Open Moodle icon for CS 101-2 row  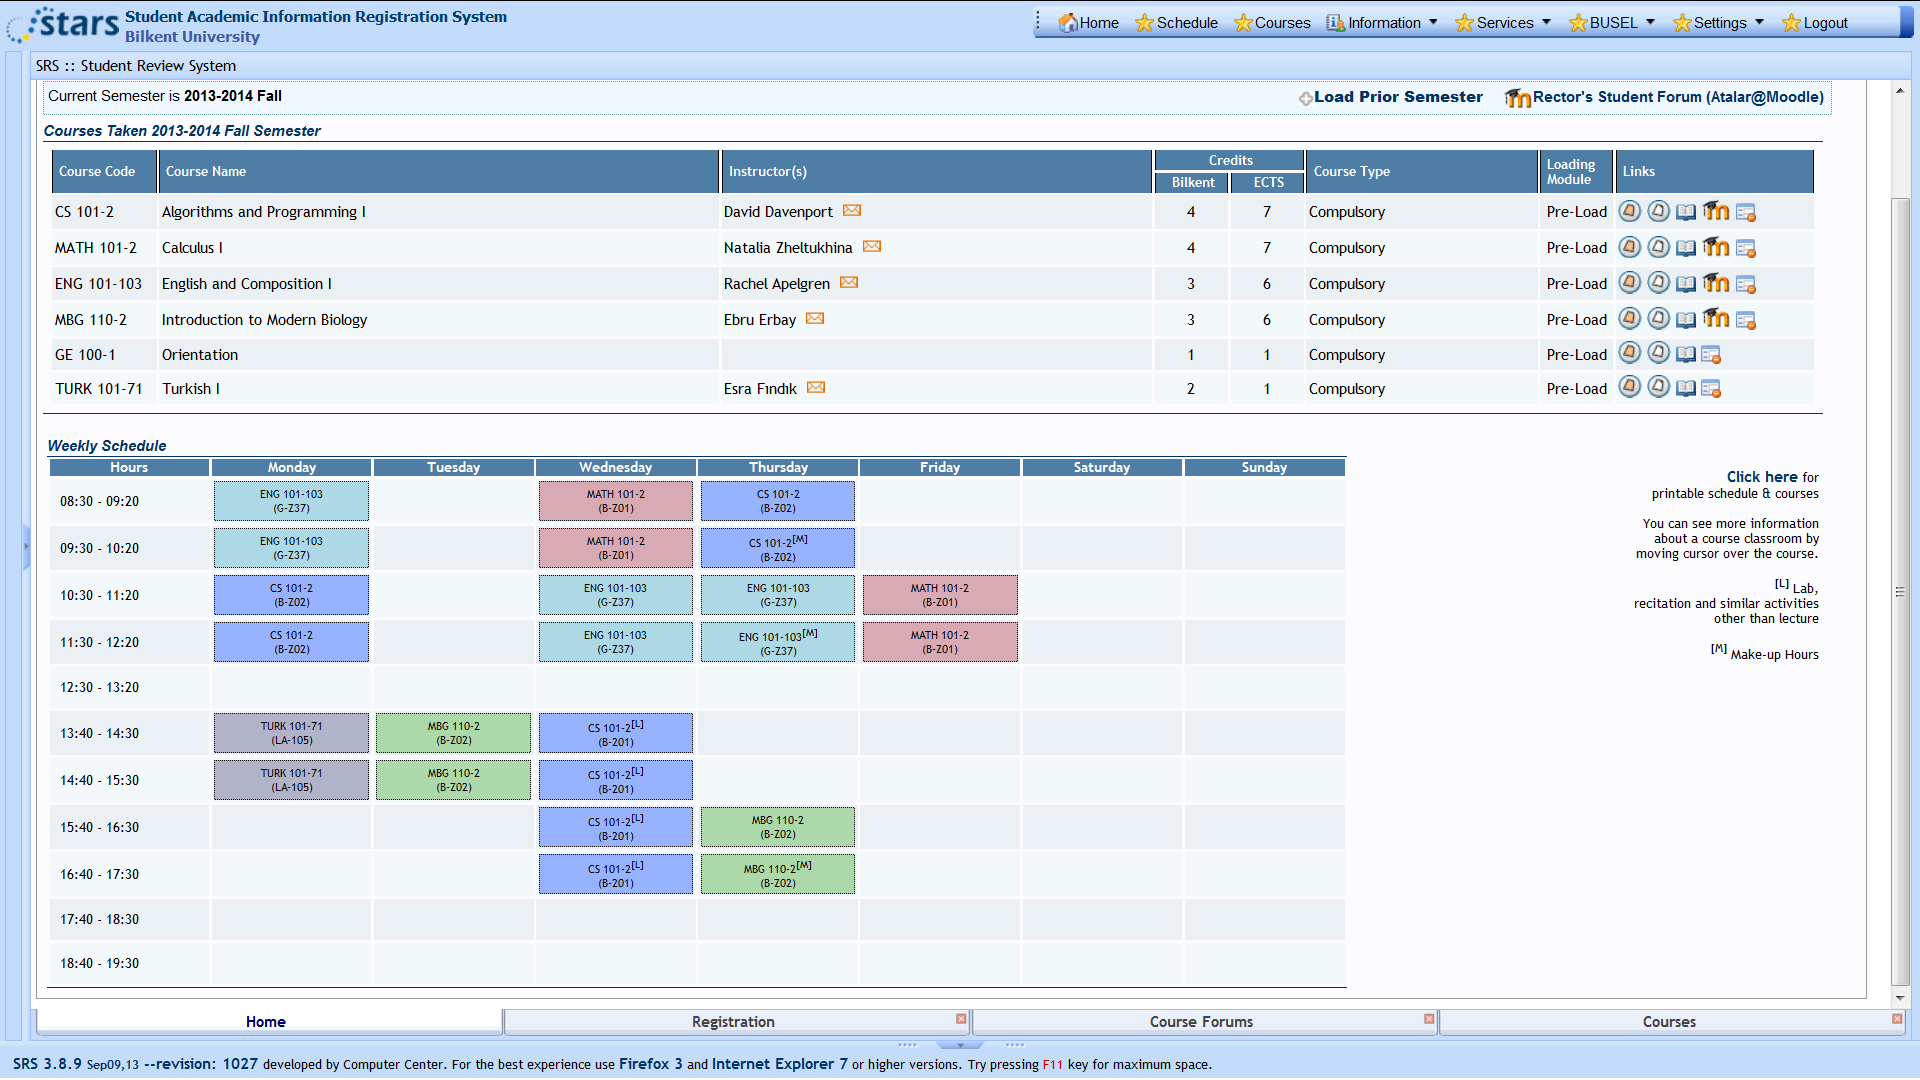click(x=1716, y=211)
